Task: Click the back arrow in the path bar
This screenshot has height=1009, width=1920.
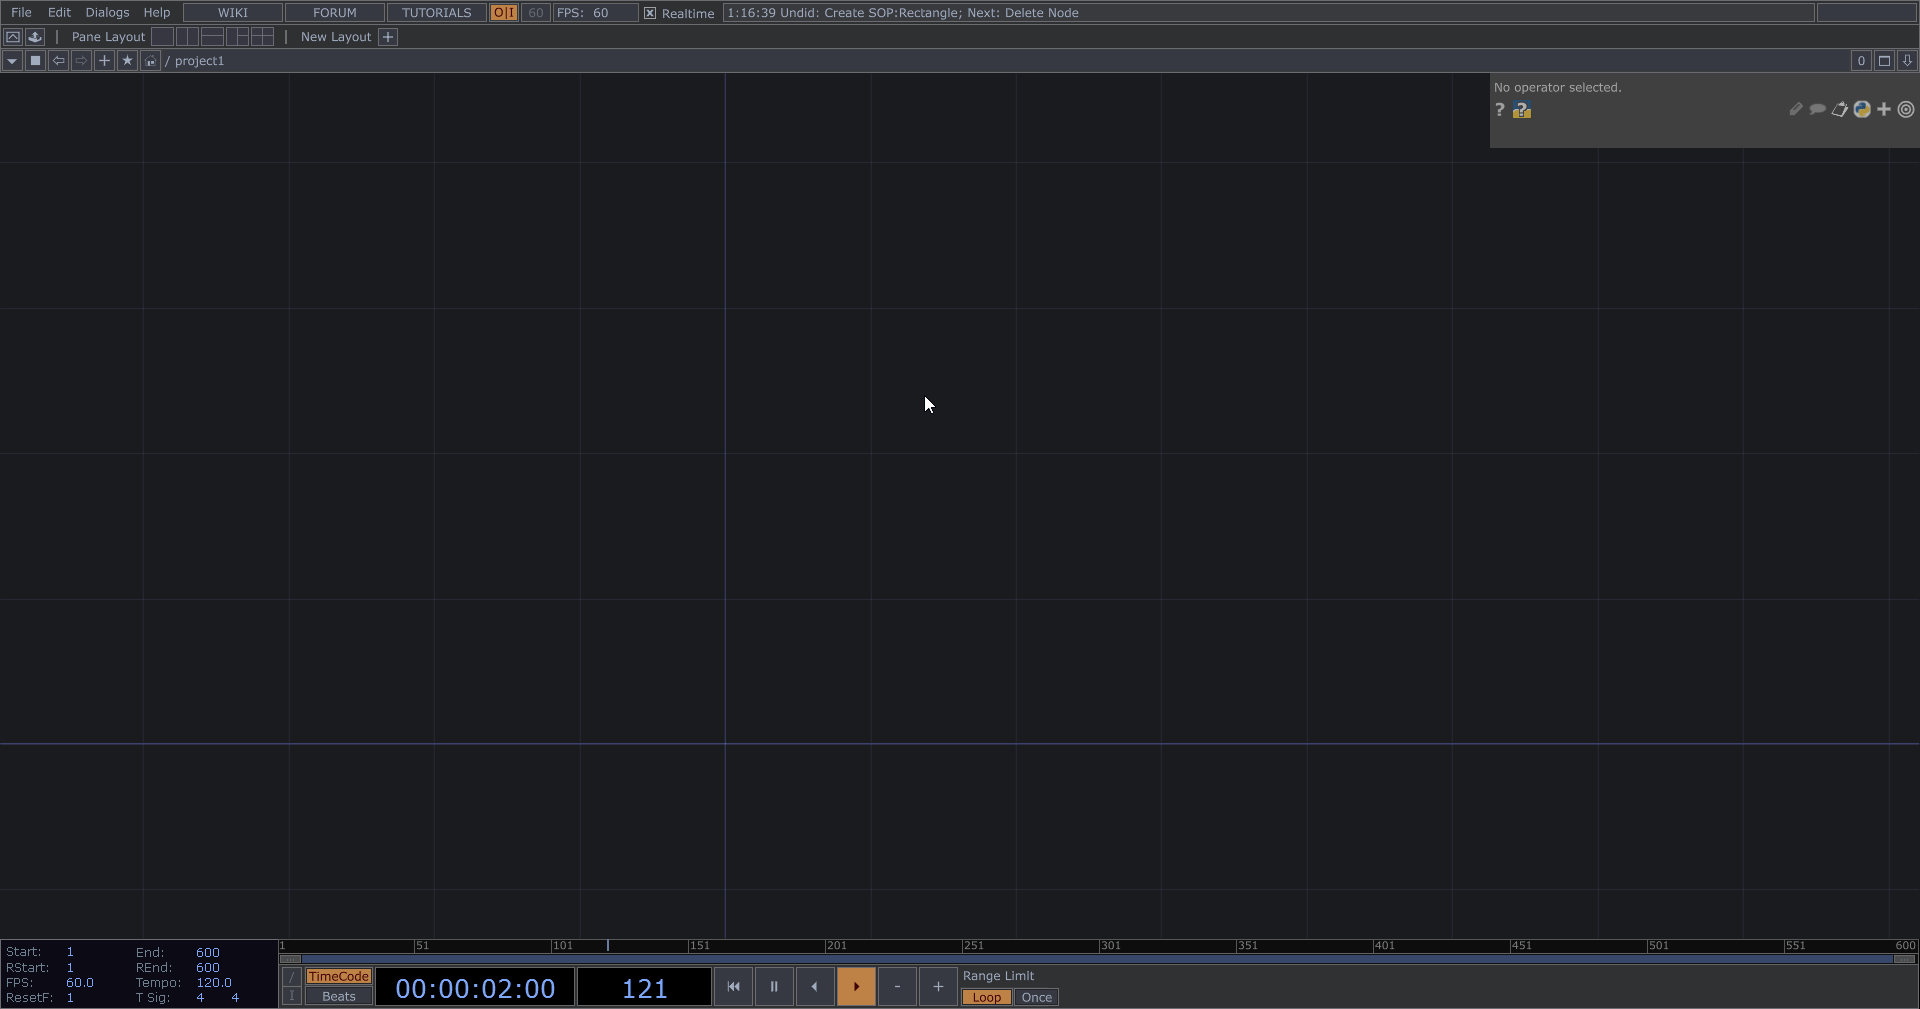Action: click(x=59, y=61)
